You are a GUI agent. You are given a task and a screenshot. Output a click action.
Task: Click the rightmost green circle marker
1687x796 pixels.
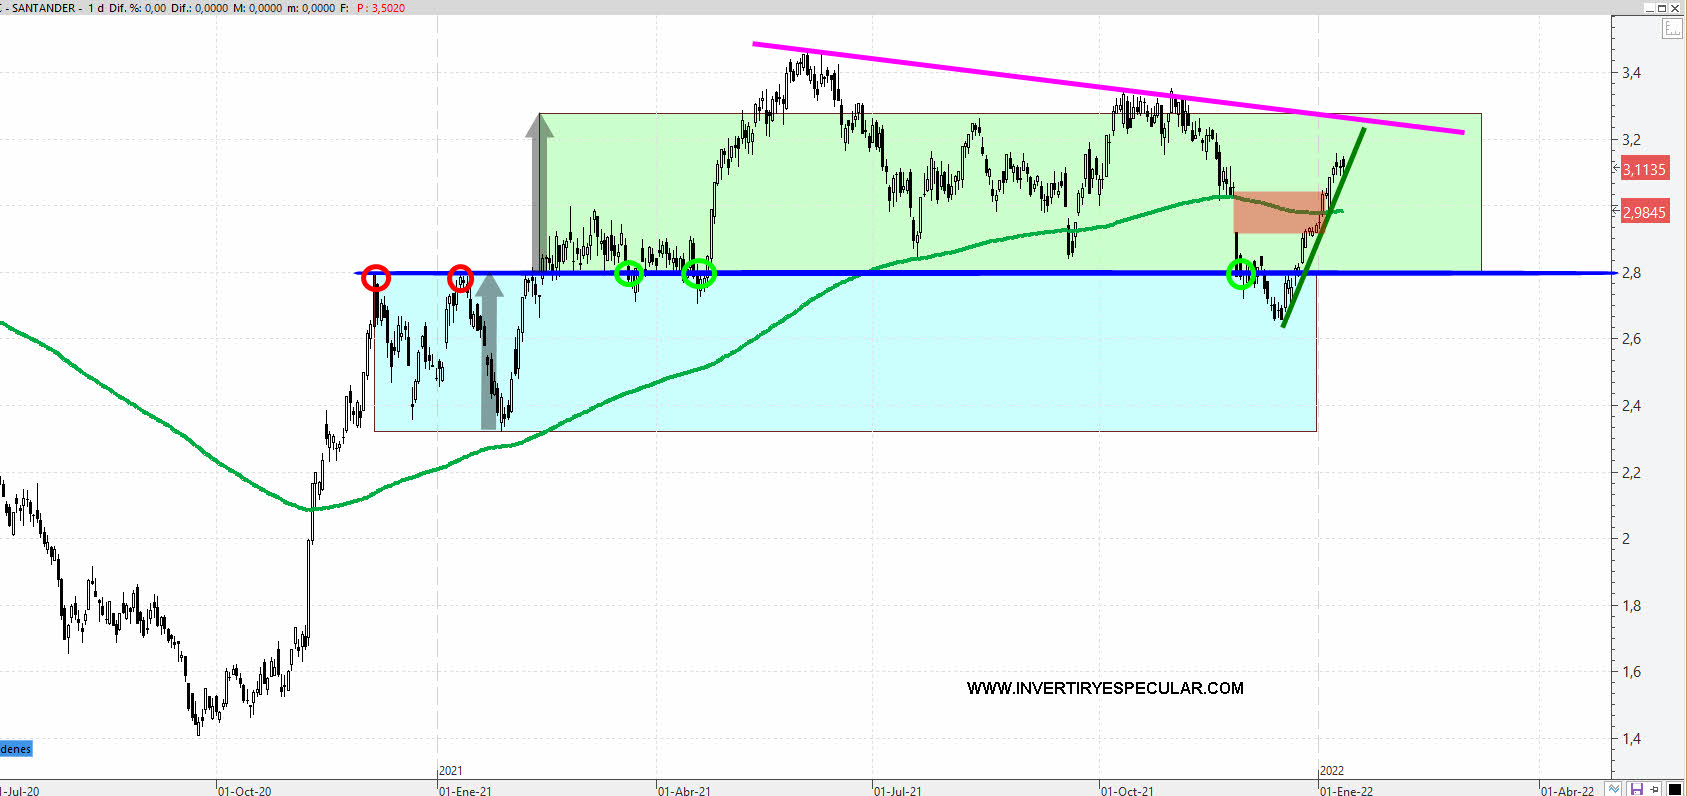1241,273
